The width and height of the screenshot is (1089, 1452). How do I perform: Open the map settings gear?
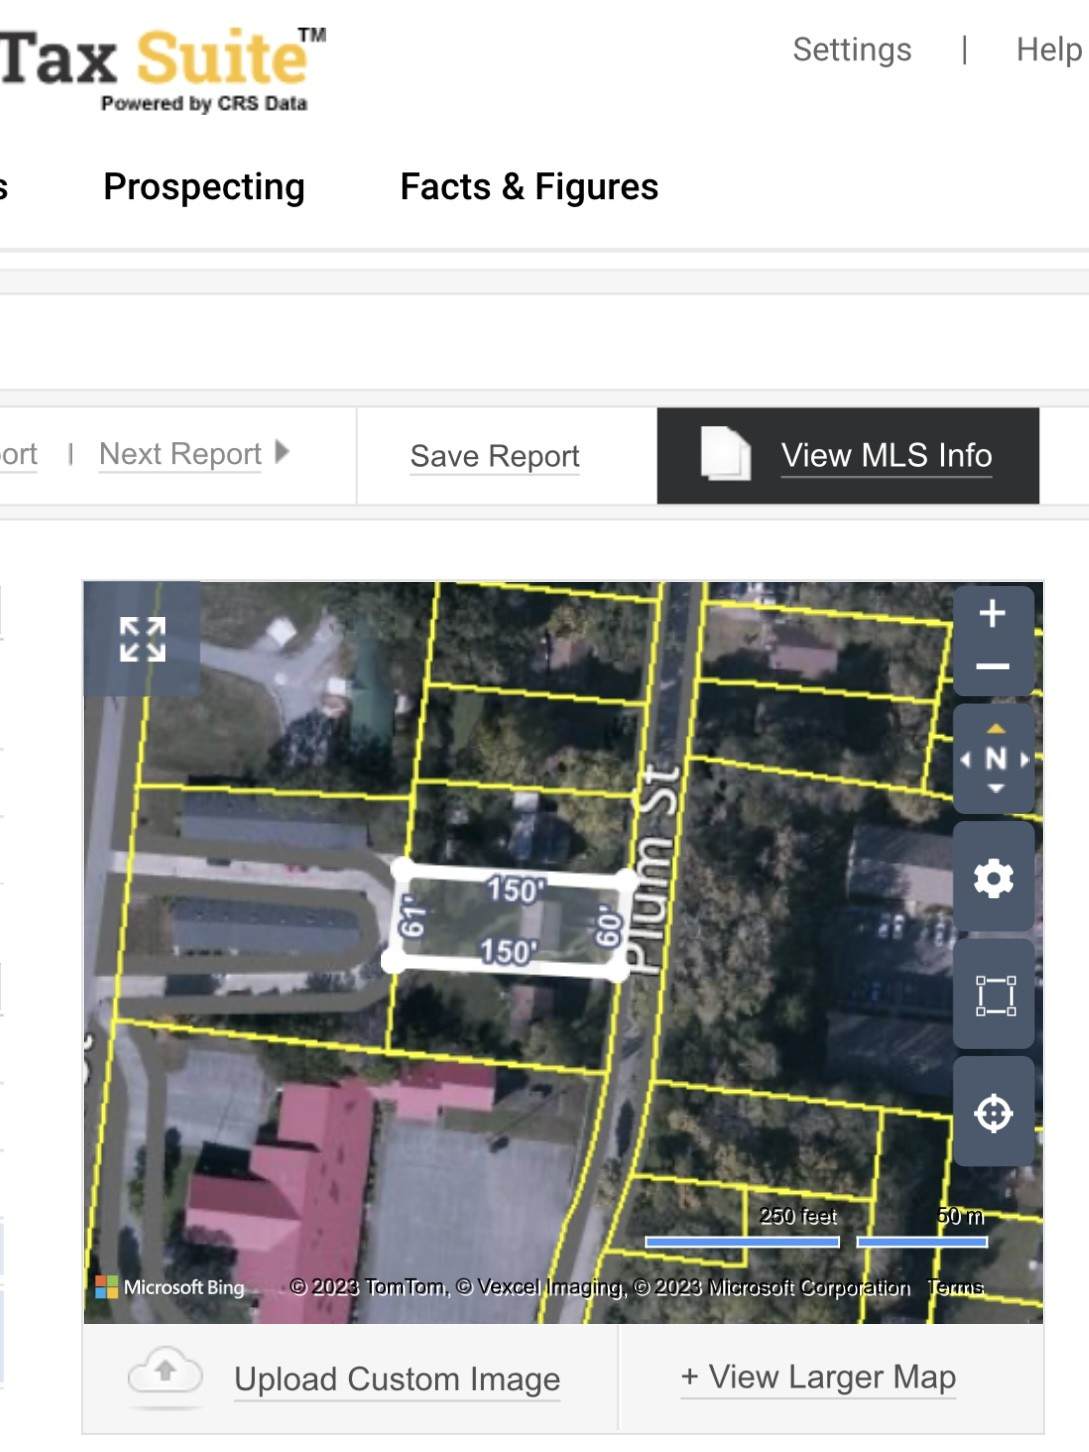pyautogui.click(x=993, y=878)
